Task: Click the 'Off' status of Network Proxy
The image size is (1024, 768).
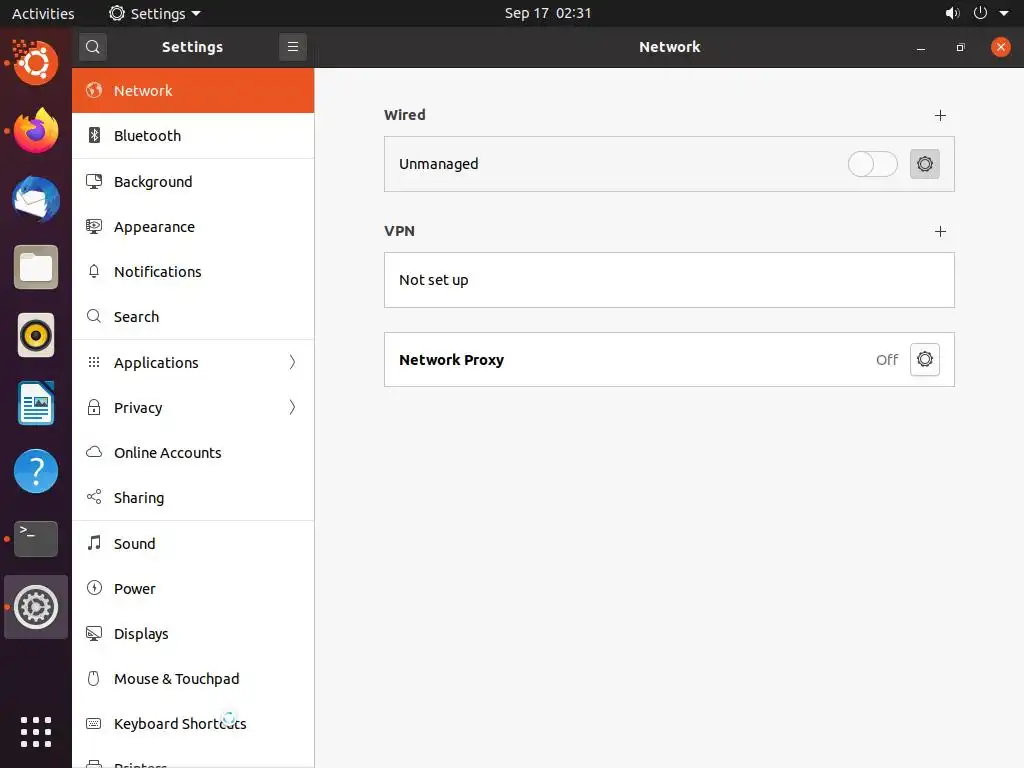Action: point(887,360)
